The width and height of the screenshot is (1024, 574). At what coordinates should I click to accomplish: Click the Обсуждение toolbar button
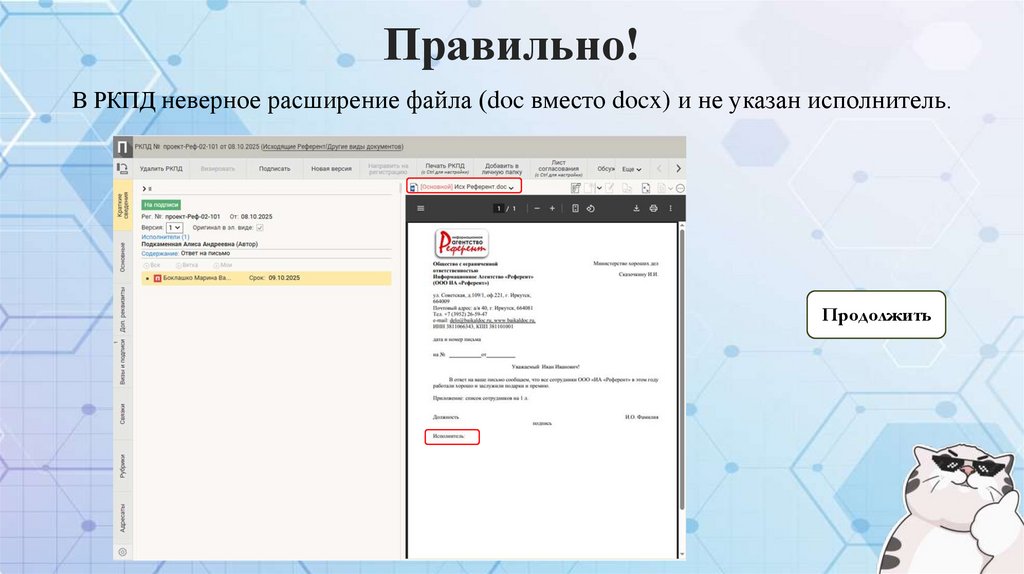[x=605, y=168]
